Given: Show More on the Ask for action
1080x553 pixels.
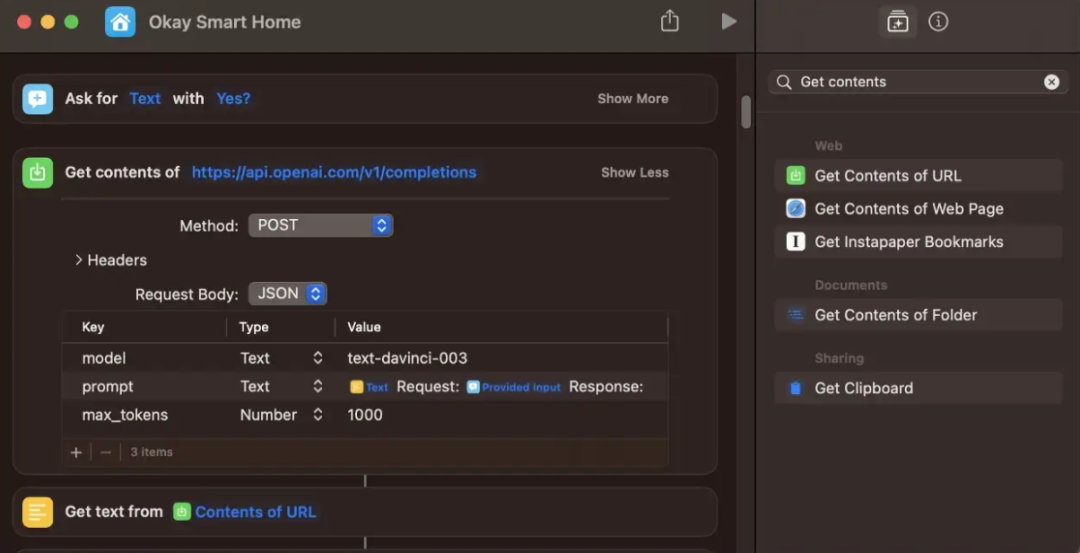Looking at the screenshot, I should 633,98.
